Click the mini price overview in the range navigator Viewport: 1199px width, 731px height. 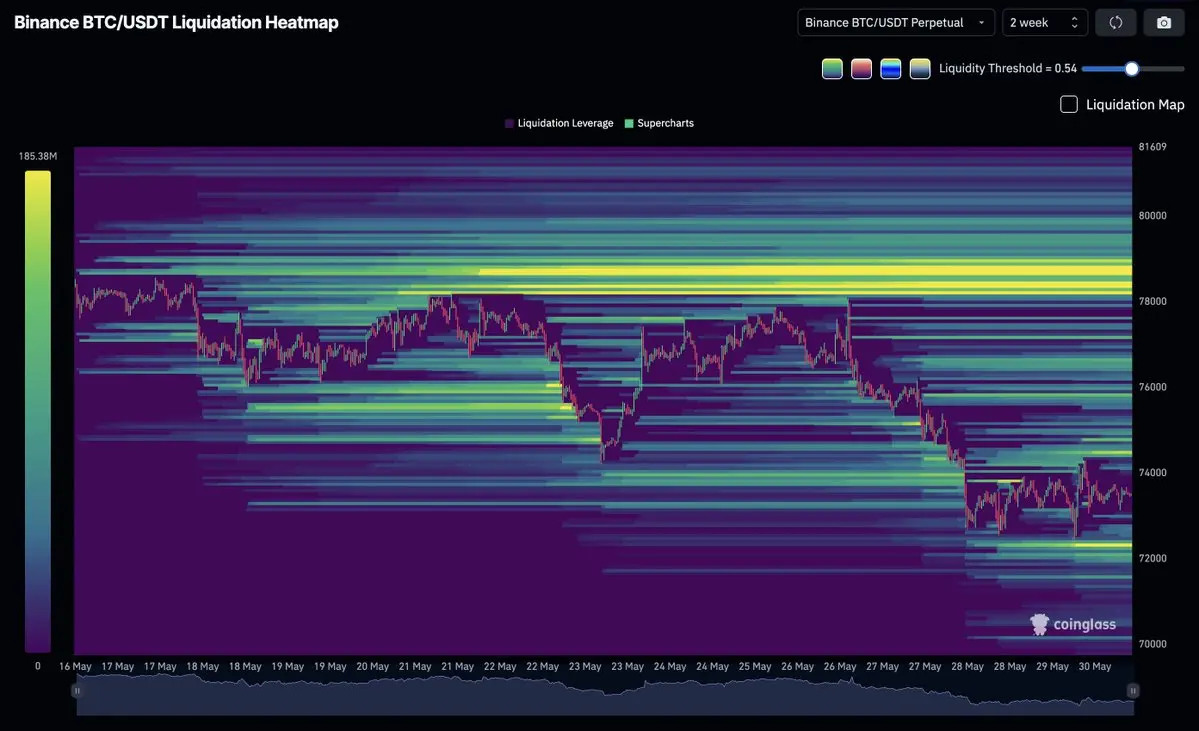click(x=604, y=694)
